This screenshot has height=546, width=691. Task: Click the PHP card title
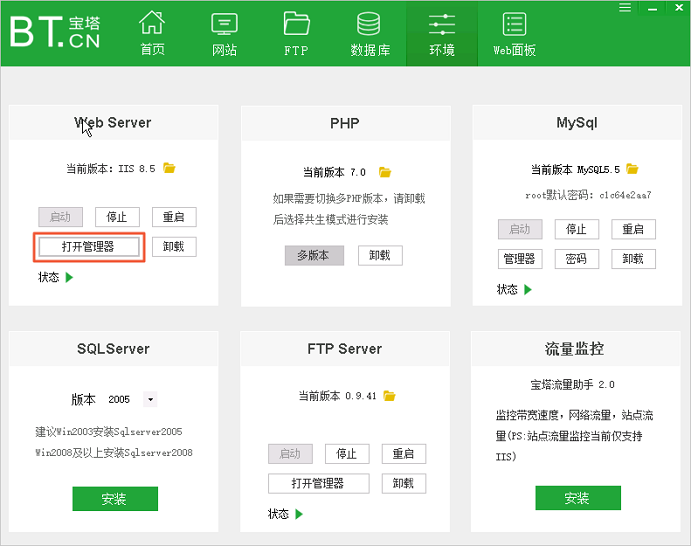point(345,123)
